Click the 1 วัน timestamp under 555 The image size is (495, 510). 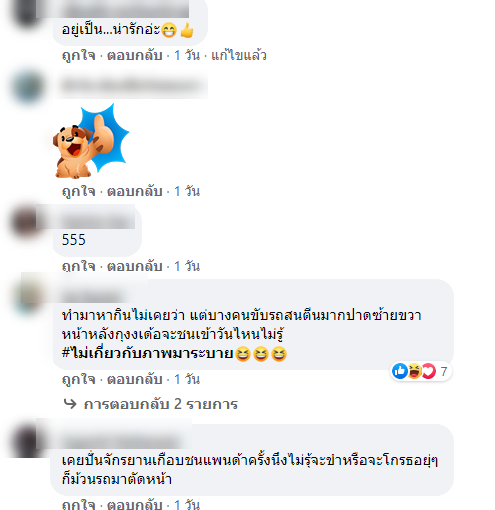click(187, 266)
